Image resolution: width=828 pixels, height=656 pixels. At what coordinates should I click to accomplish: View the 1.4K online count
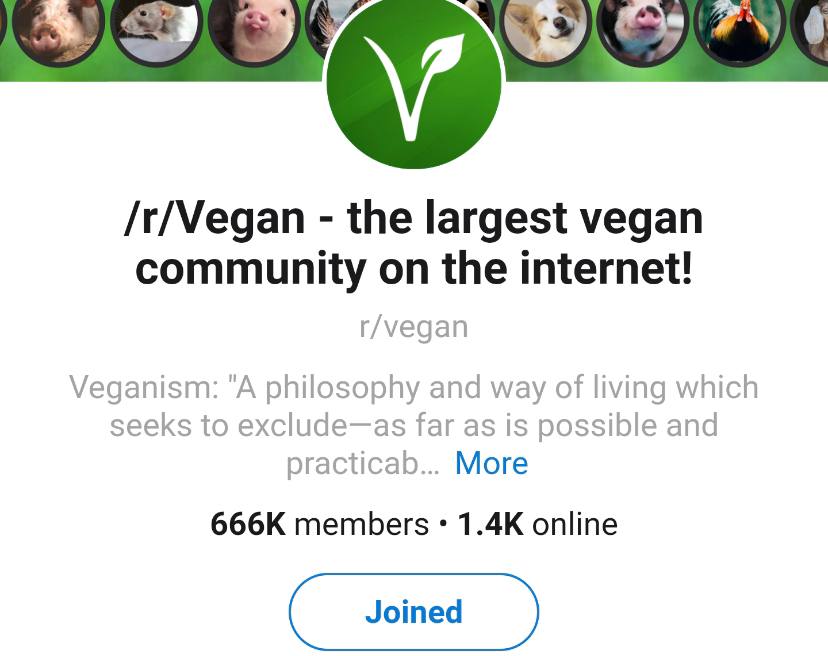pyautogui.click(x=538, y=524)
